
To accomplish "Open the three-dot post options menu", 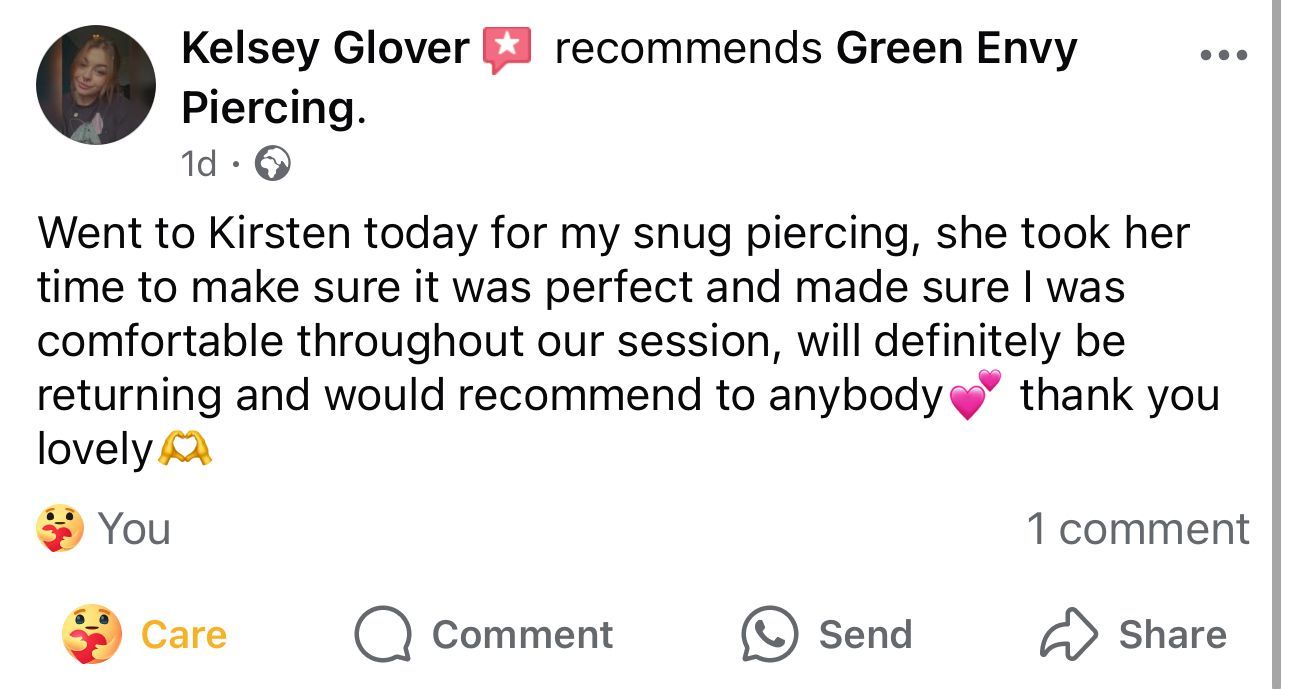I will (1223, 56).
